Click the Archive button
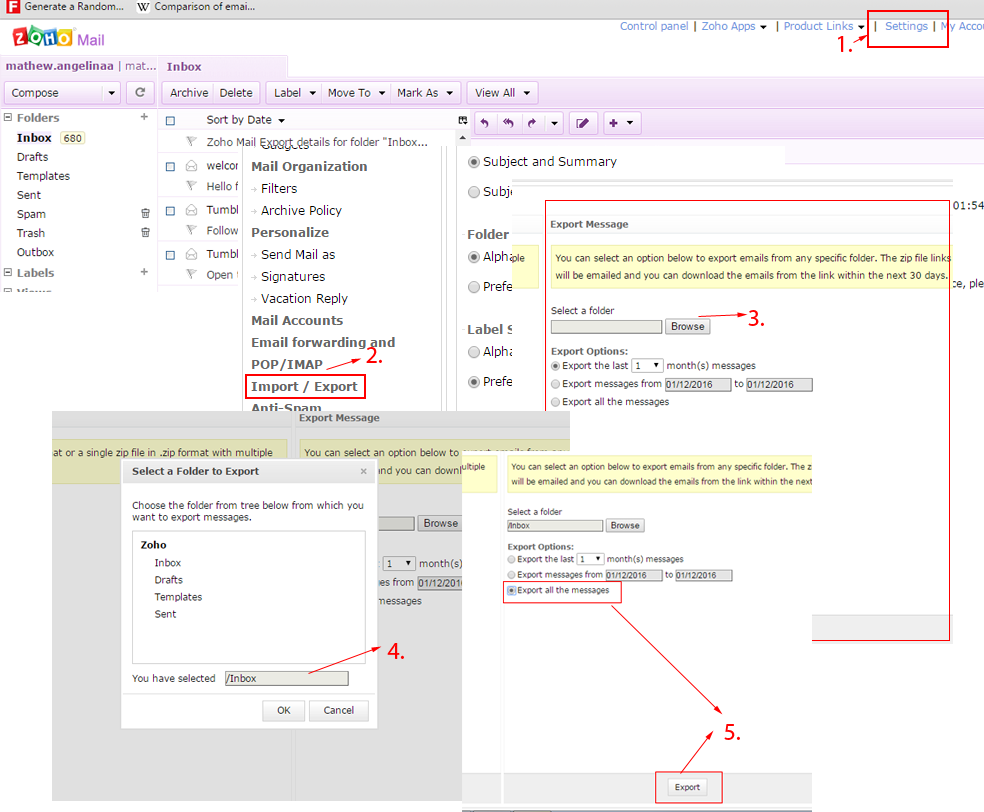This screenshot has height=812, width=984. click(x=188, y=93)
